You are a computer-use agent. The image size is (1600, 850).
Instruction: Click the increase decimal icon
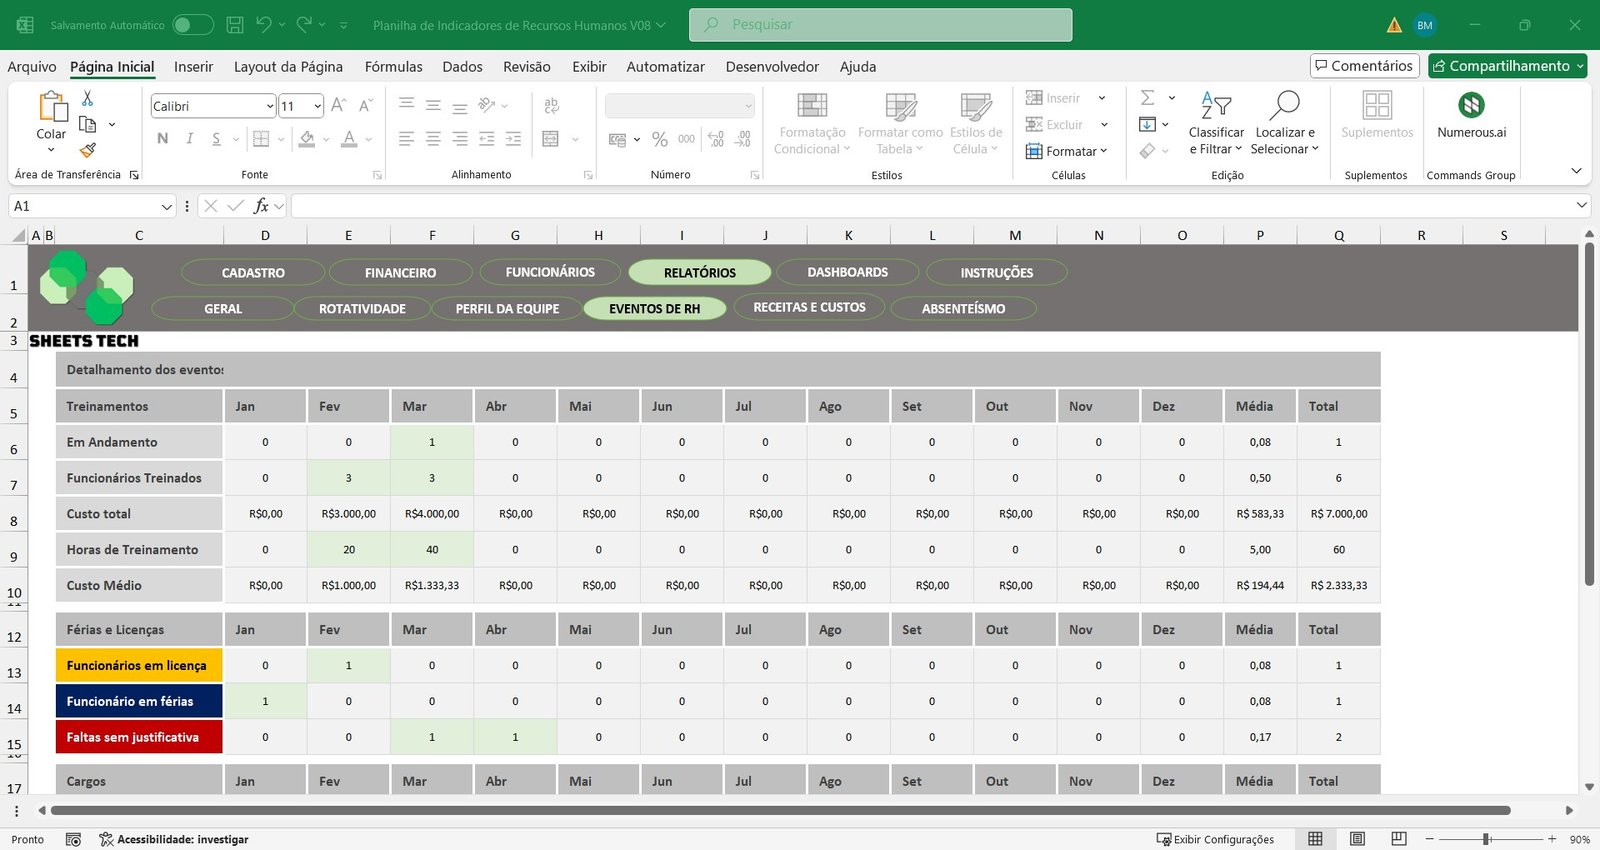716,139
